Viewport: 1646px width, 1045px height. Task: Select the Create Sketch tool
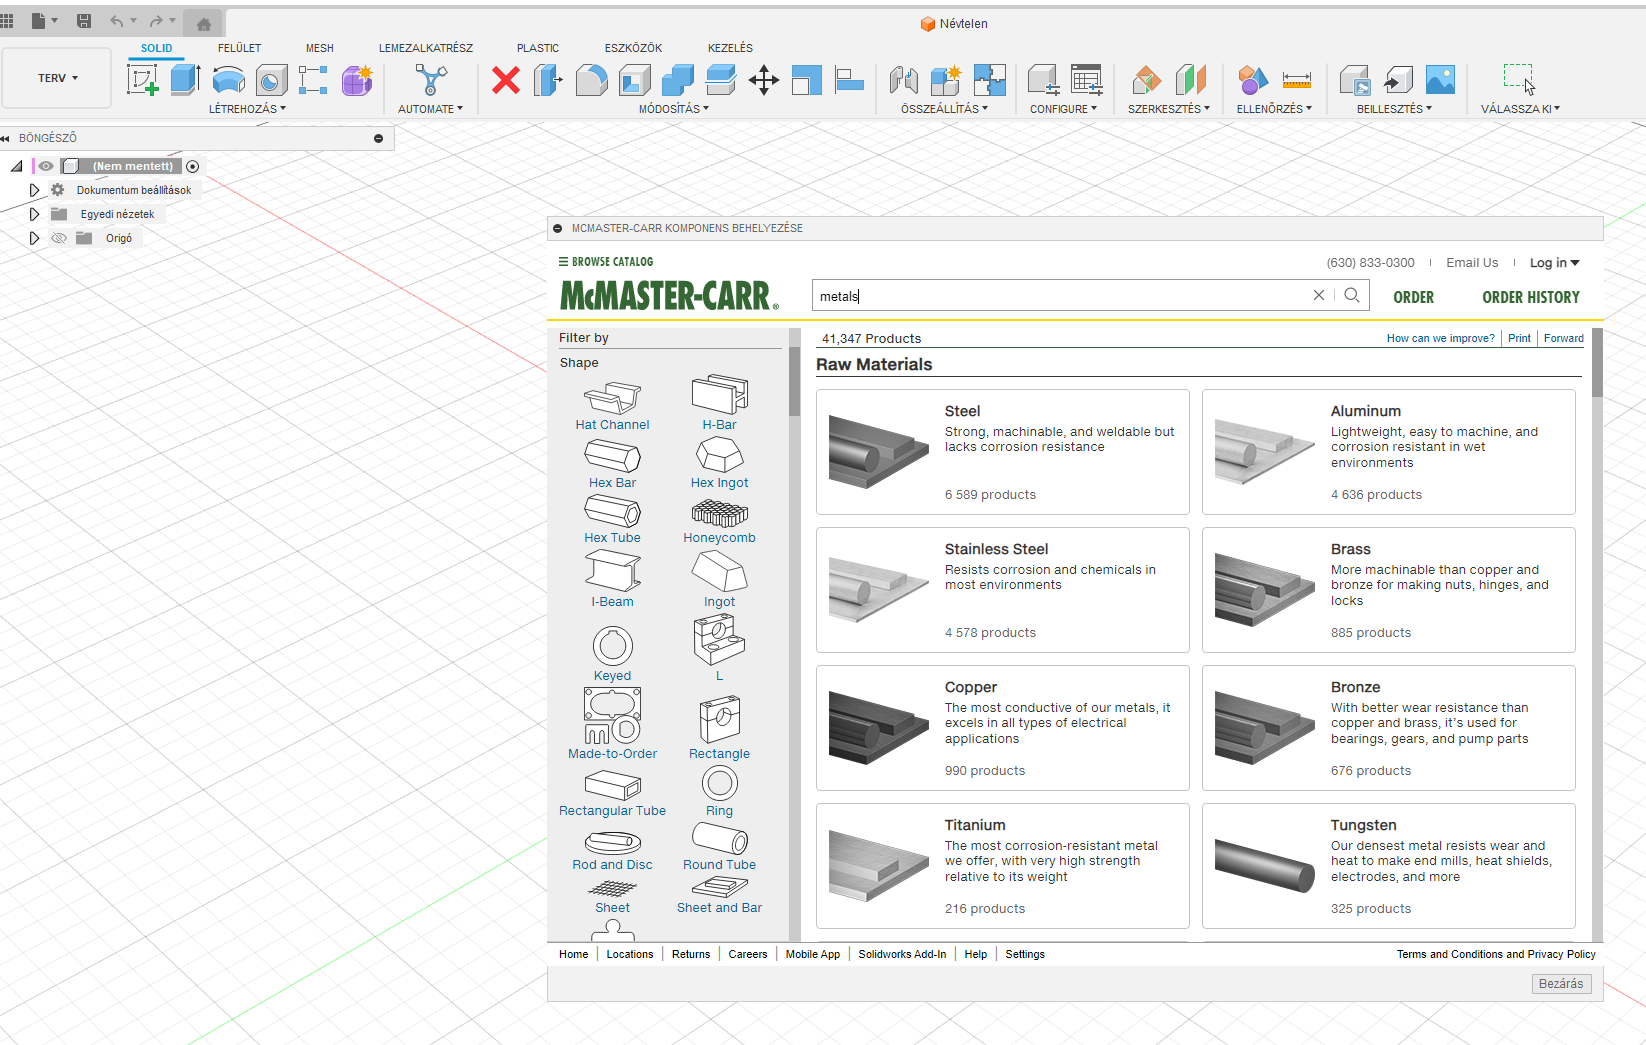tap(143, 80)
